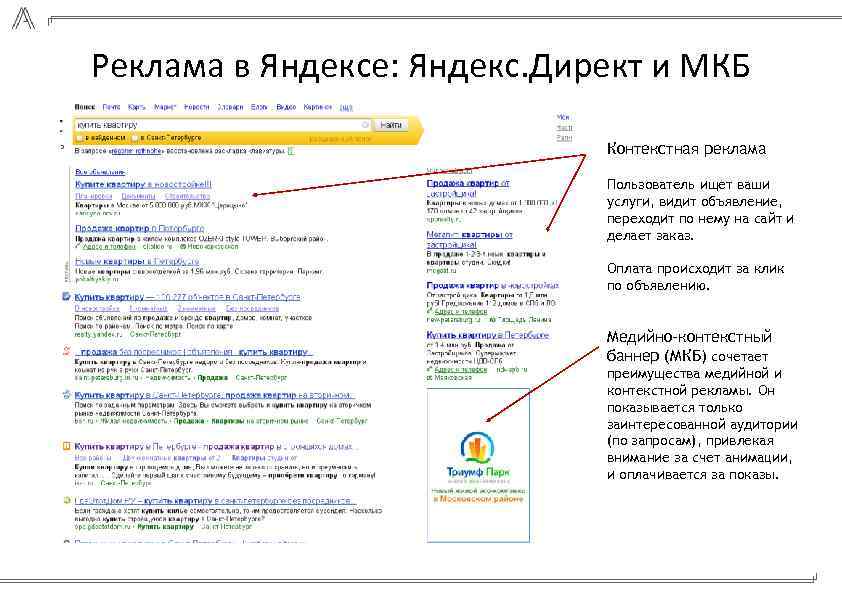Click the Триумф Парк media banner
Screen dimensions: 842x595
(x=478, y=466)
